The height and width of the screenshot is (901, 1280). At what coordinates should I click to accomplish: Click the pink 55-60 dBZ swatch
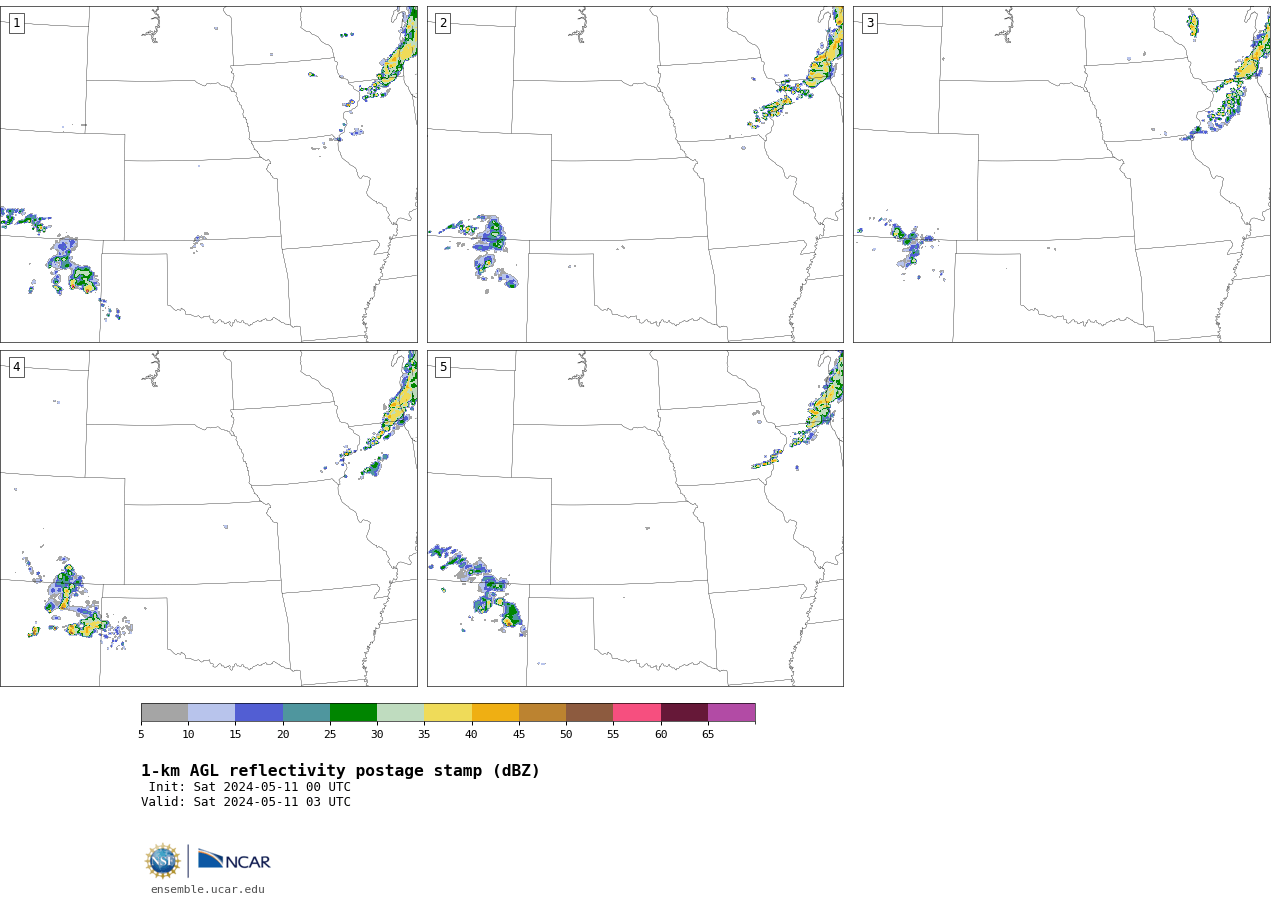pos(637,713)
